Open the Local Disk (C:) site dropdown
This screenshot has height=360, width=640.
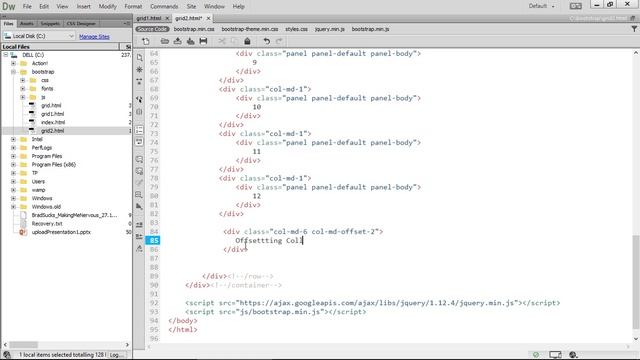[x=39, y=36]
